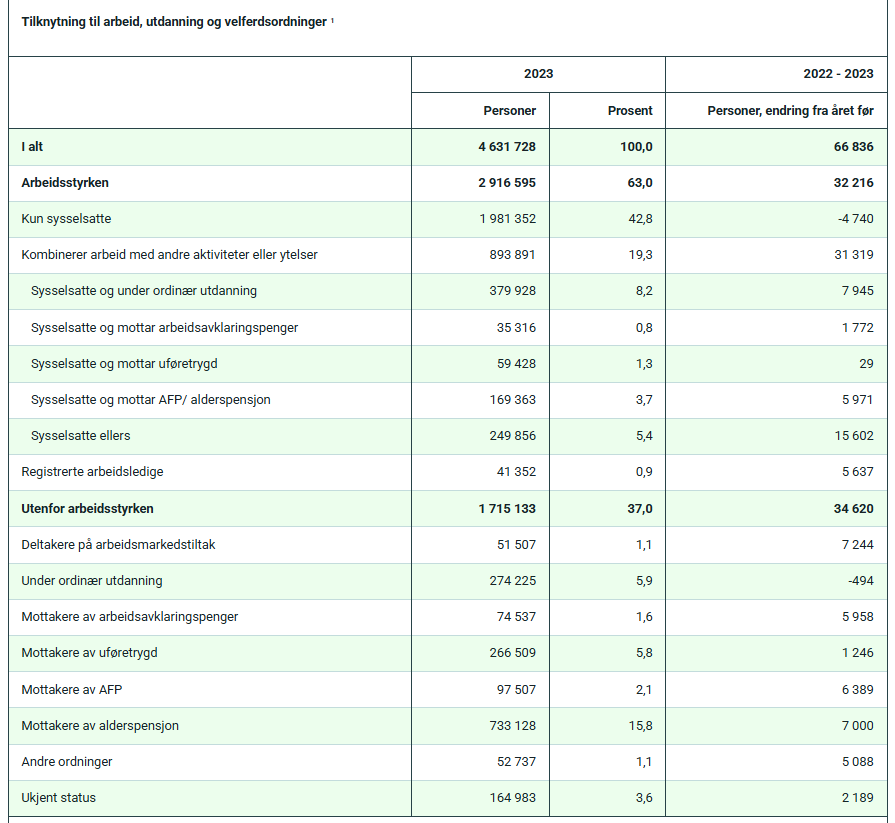The width and height of the screenshot is (895, 823).
Task: Select the 'Utenfor arbeidsstyrken' row label
Action: click(x=87, y=509)
